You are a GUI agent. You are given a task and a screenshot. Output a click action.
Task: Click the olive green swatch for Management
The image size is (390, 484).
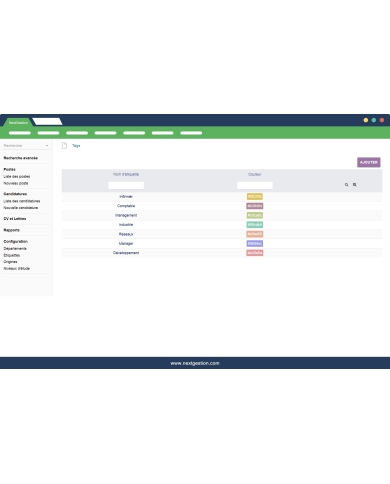click(255, 215)
